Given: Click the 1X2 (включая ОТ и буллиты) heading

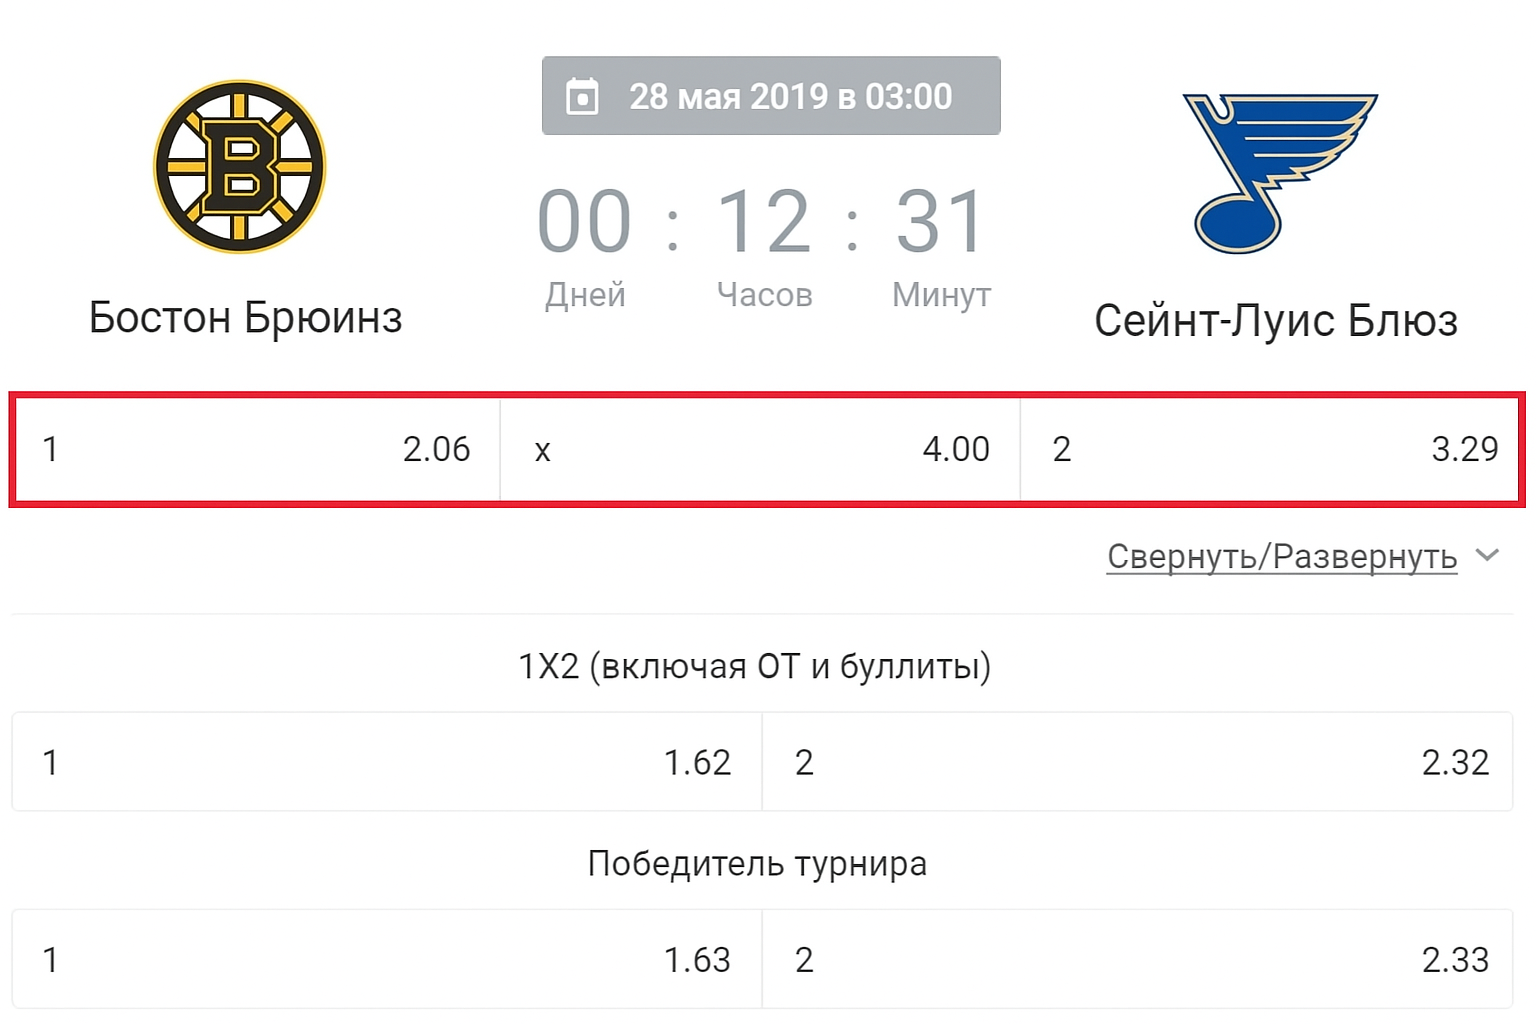Looking at the screenshot, I should pyautogui.click(x=755, y=666).
